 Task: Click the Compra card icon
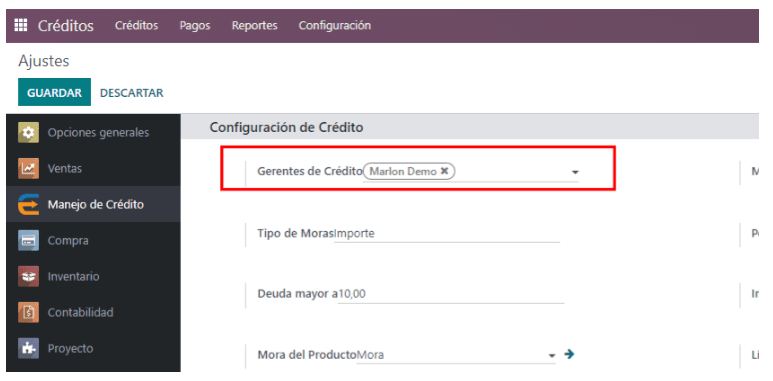pyautogui.click(x=28, y=241)
